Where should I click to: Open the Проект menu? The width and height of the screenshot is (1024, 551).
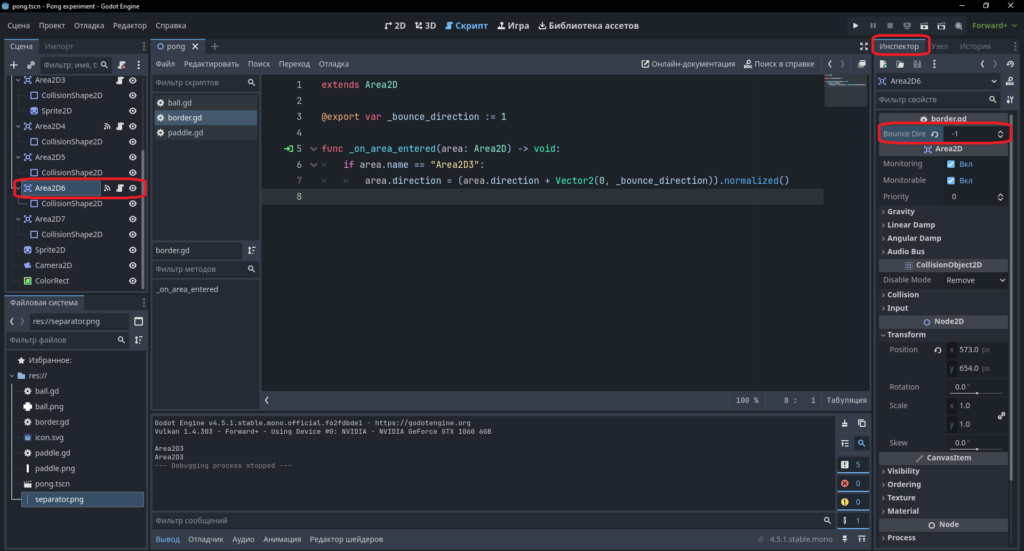[x=52, y=25]
